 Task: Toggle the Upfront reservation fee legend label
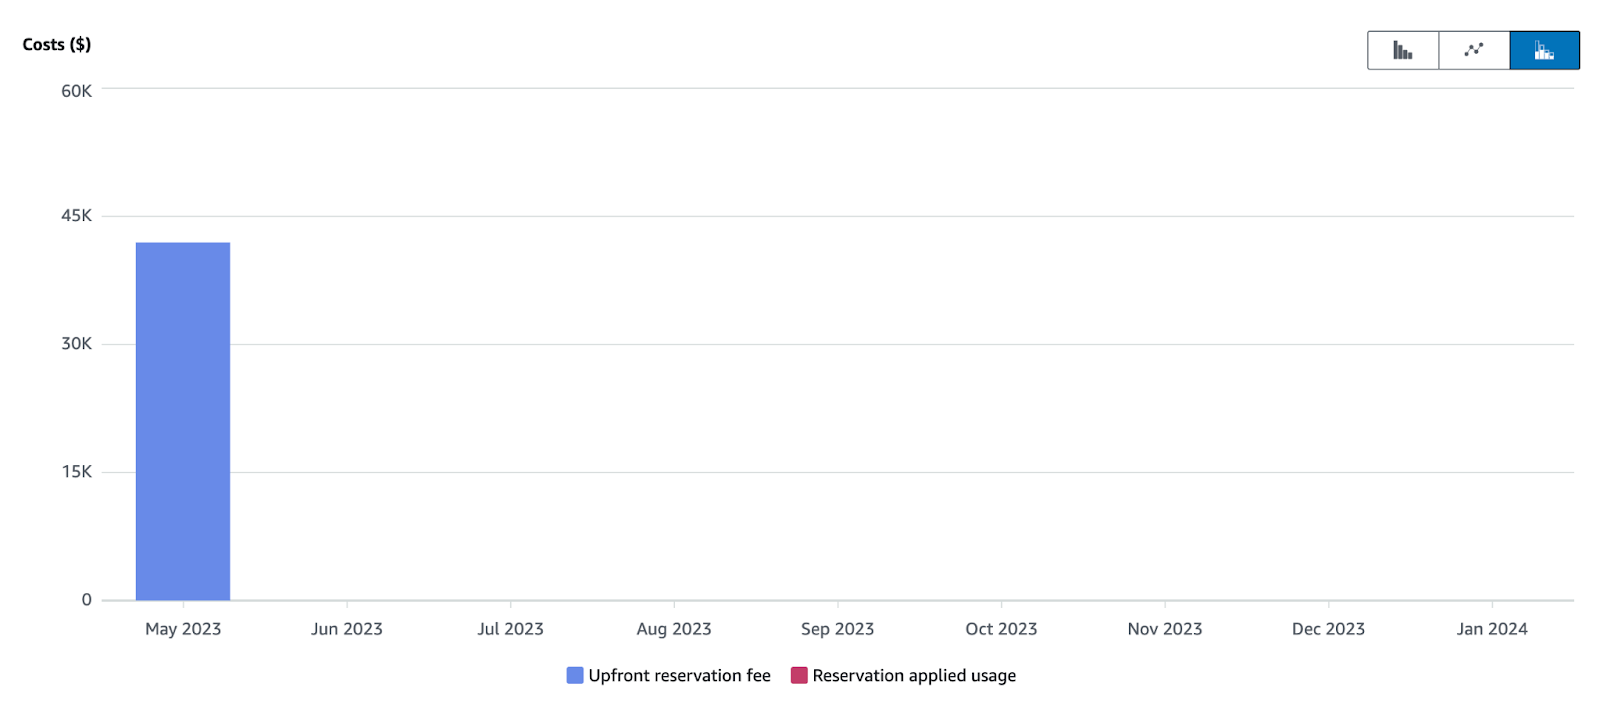coord(679,675)
